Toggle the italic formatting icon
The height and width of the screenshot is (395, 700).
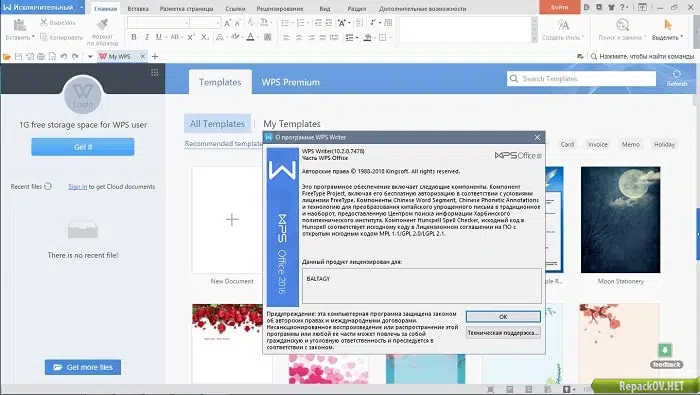coord(146,37)
